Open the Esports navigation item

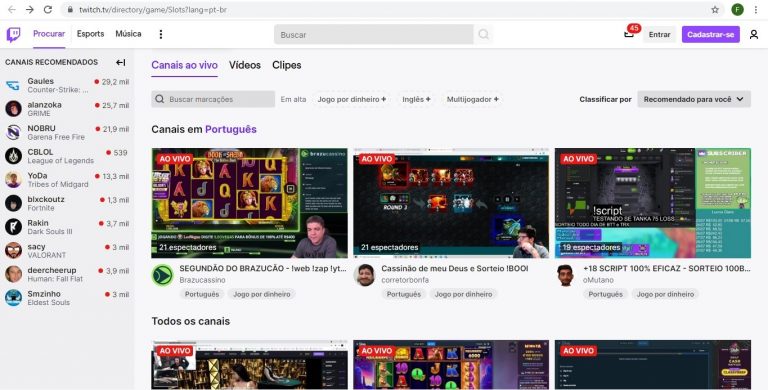pos(90,34)
